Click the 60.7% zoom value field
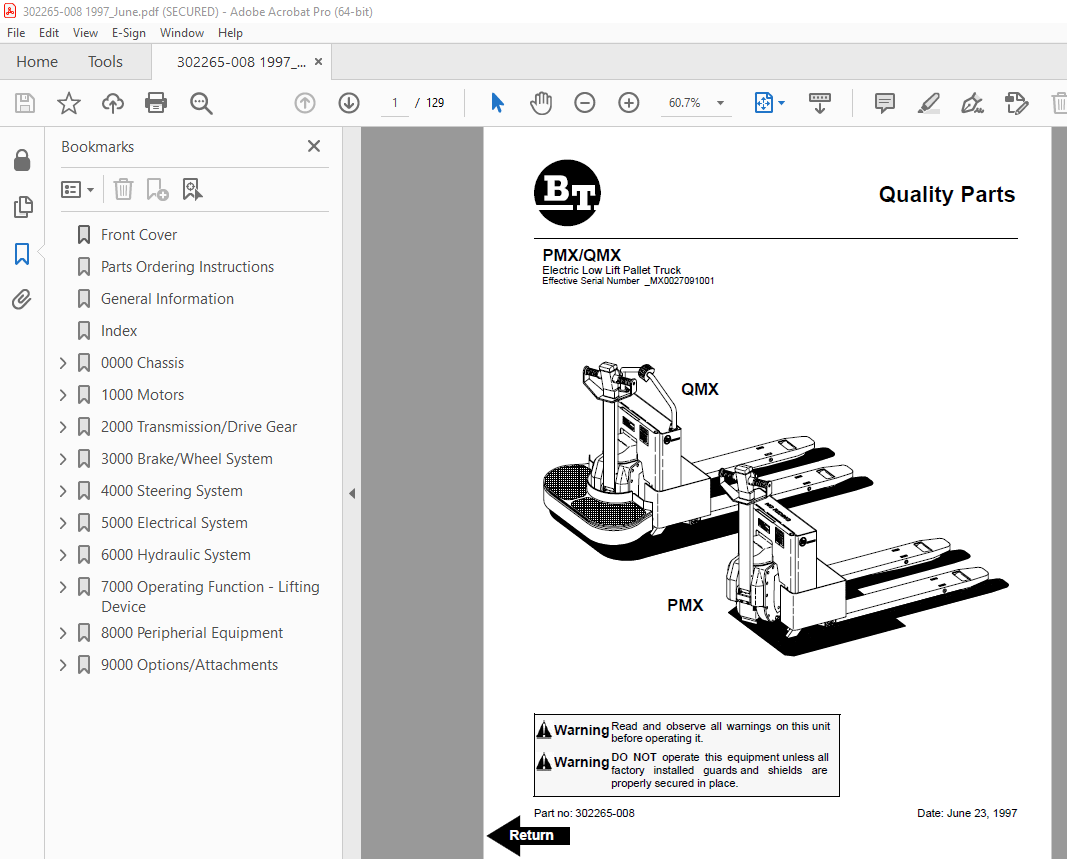 click(x=685, y=103)
